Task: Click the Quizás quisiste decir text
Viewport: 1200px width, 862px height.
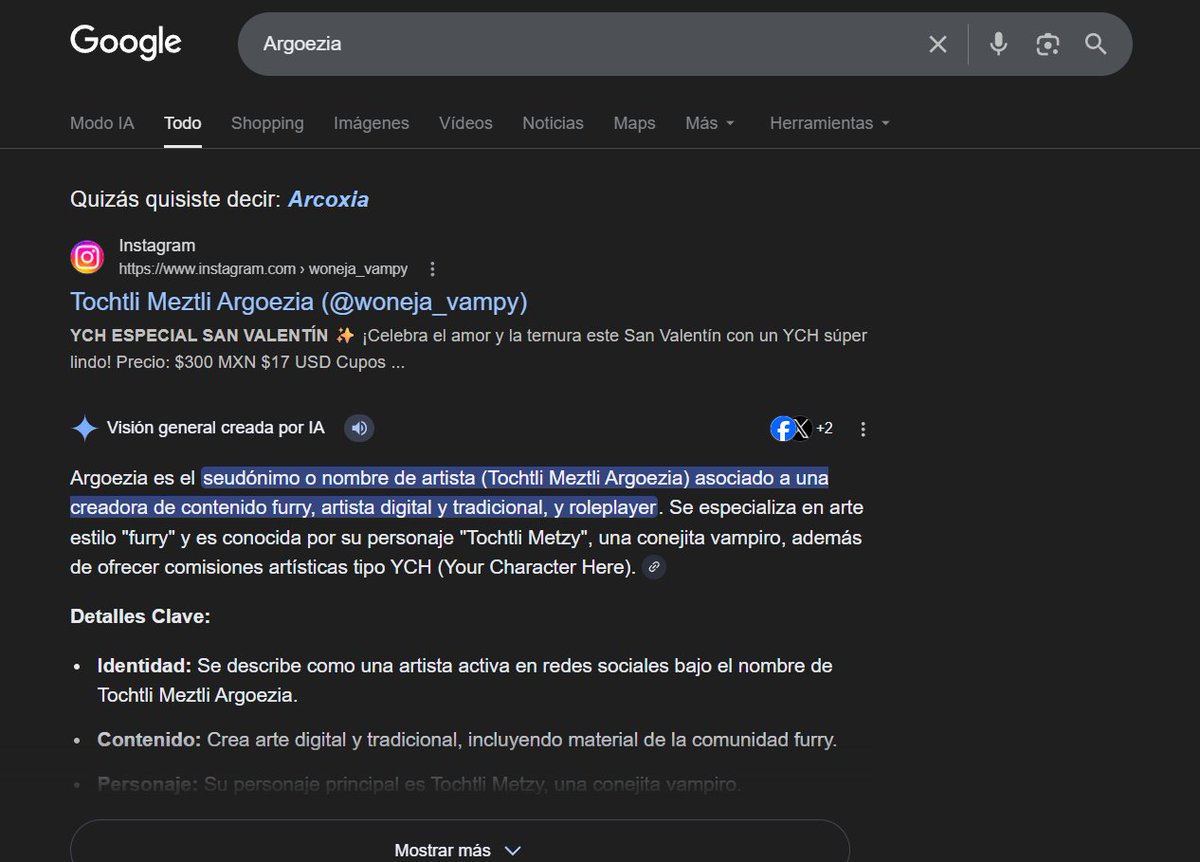Action: click(175, 199)
